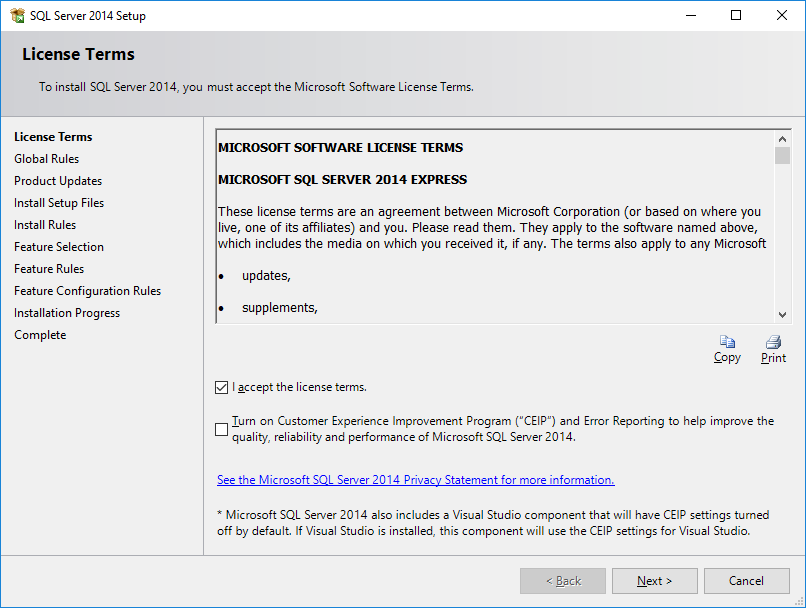The width and height of the screenshot is (806, 608).
Task: Click the Next button to continue setup
Action: tap(654, 580)
